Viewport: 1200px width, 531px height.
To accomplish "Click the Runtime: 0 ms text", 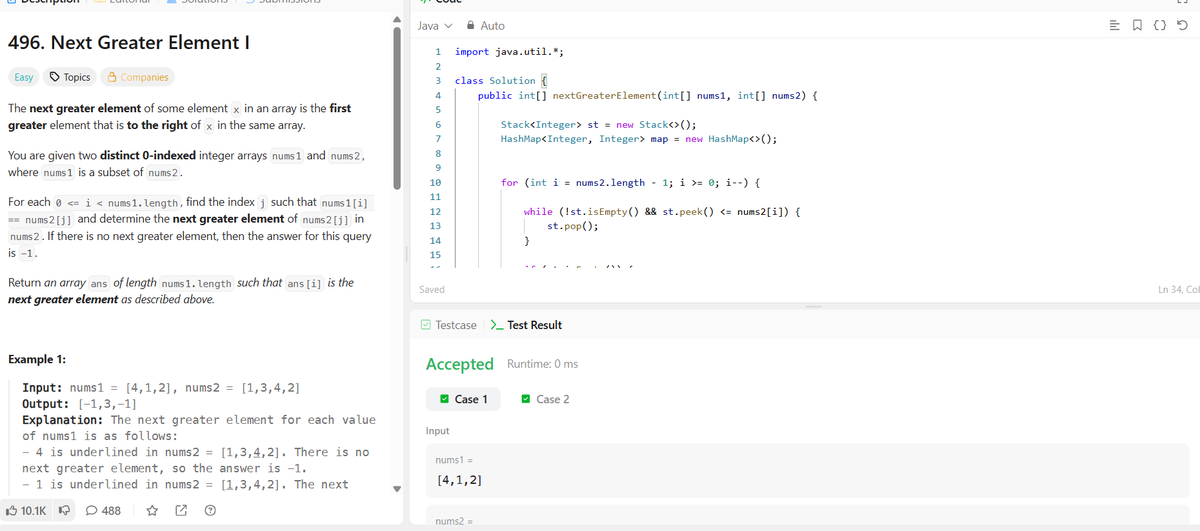I will pyautogui.click(x=543, y=364).
